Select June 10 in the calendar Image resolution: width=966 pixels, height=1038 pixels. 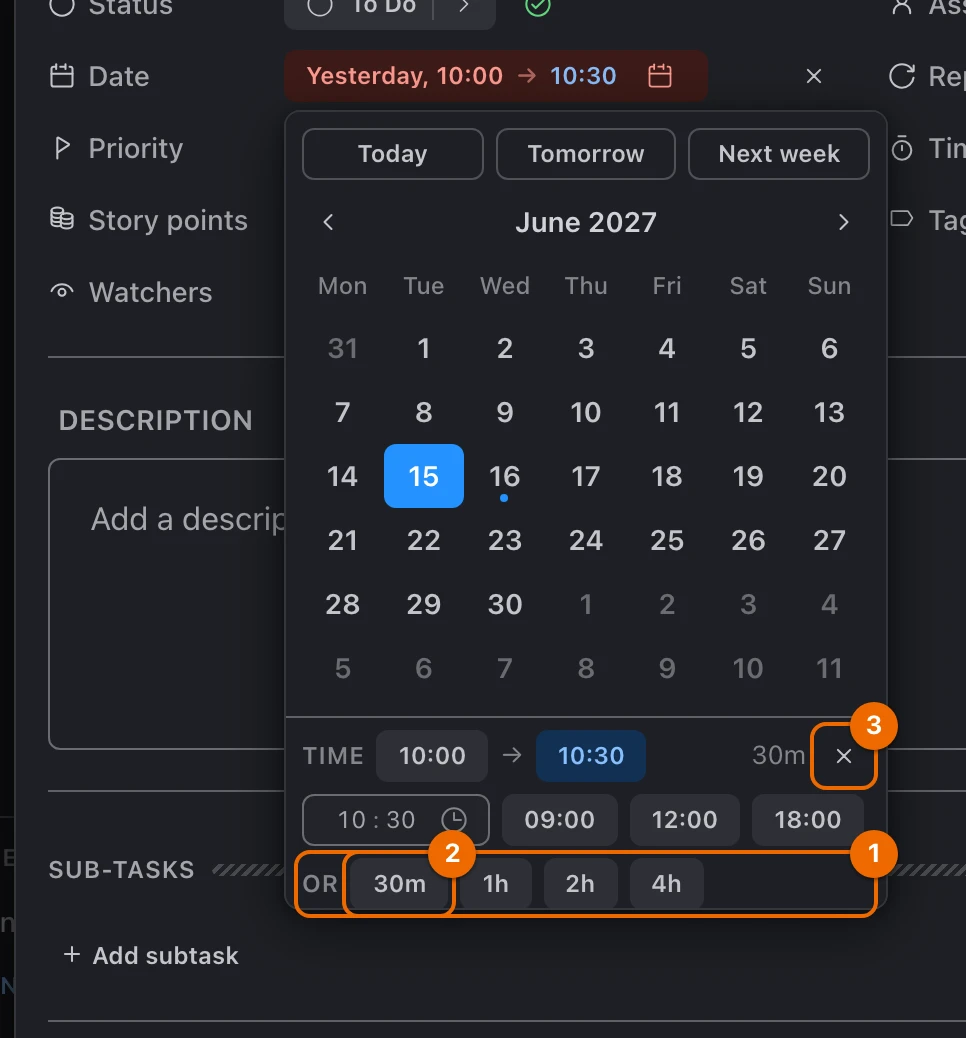(586, 412)
